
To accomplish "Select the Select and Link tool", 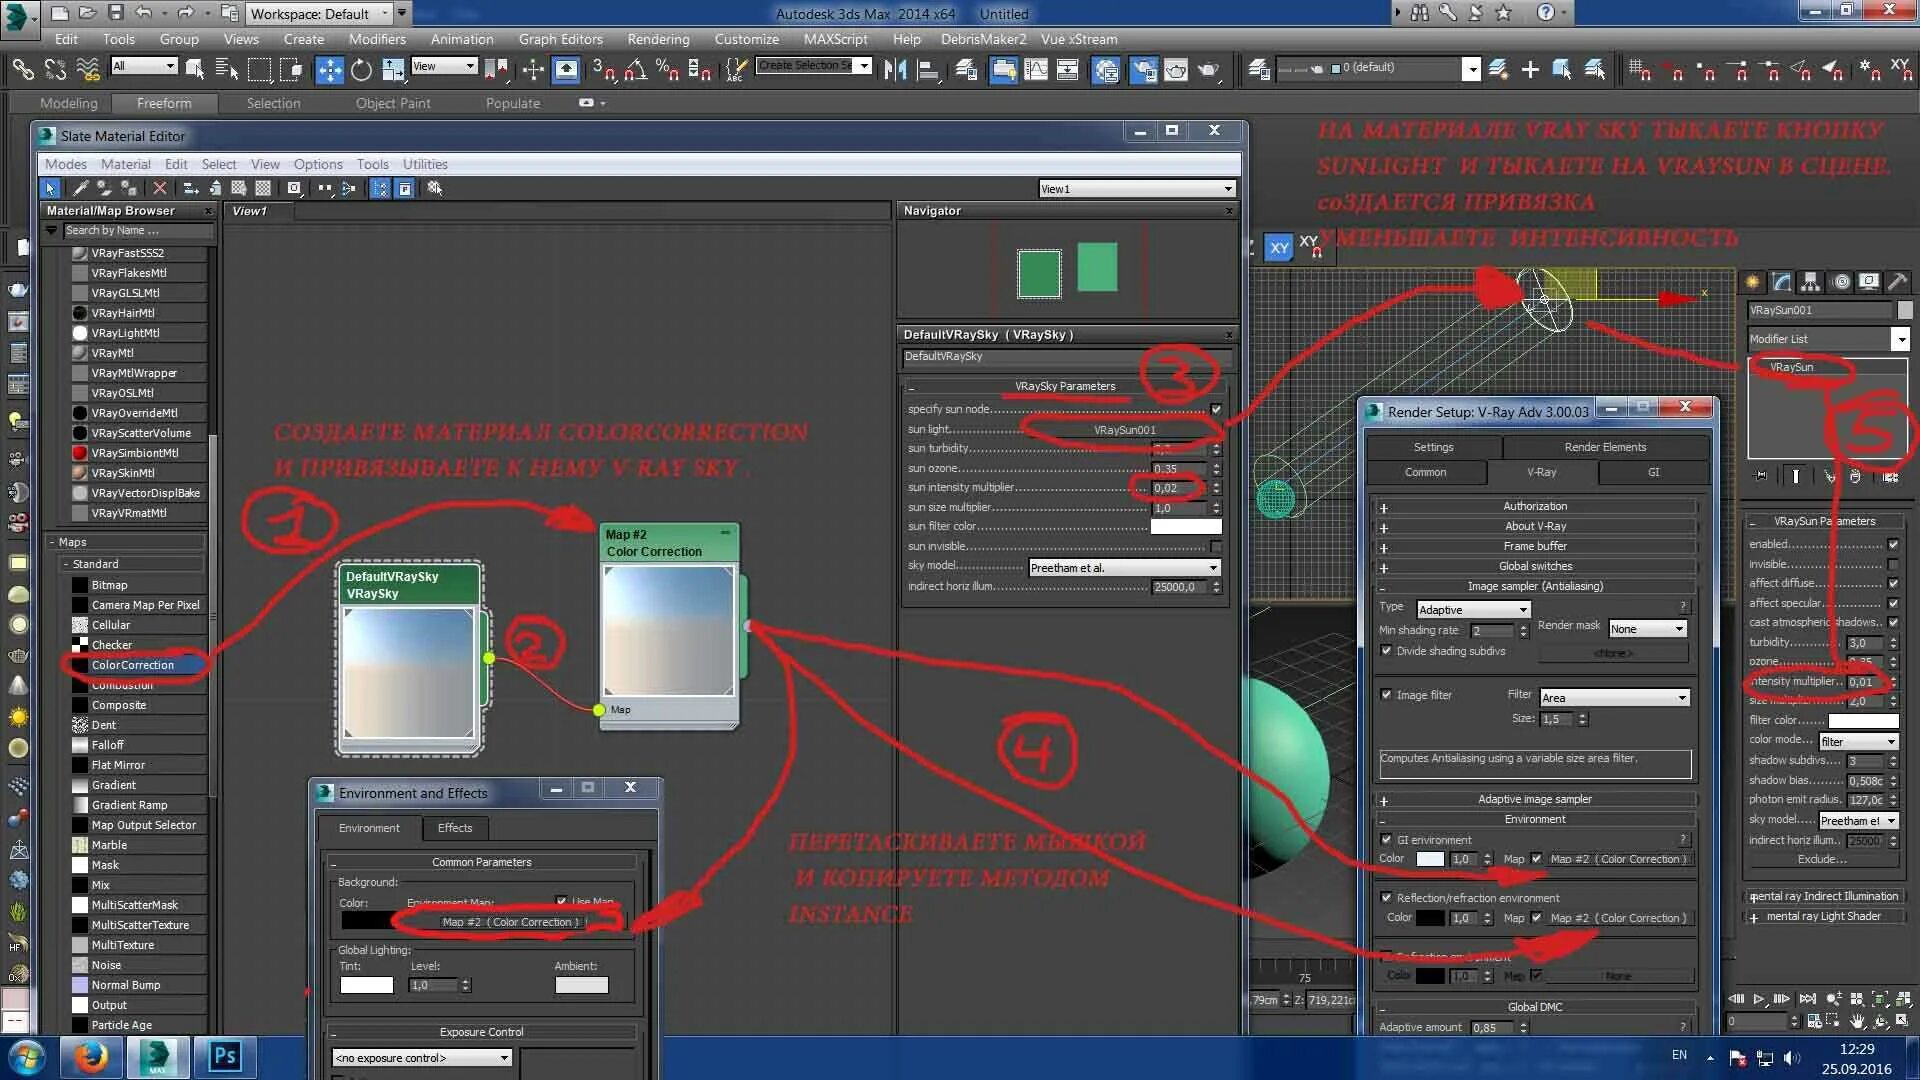I will 22,69.
